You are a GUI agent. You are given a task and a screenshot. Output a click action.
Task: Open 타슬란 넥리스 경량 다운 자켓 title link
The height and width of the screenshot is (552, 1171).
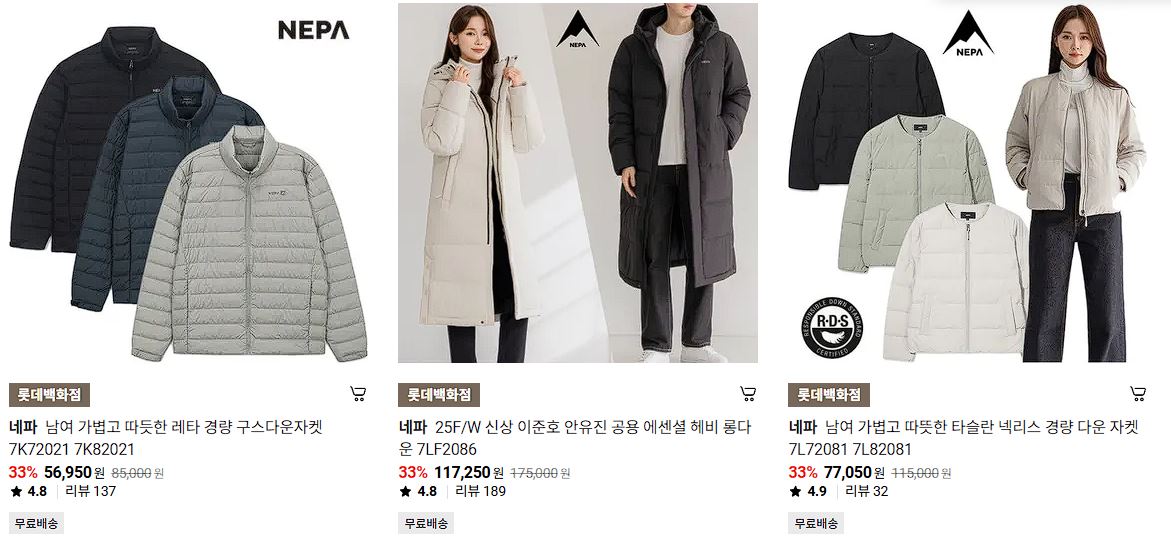click(x=963, y=438)
